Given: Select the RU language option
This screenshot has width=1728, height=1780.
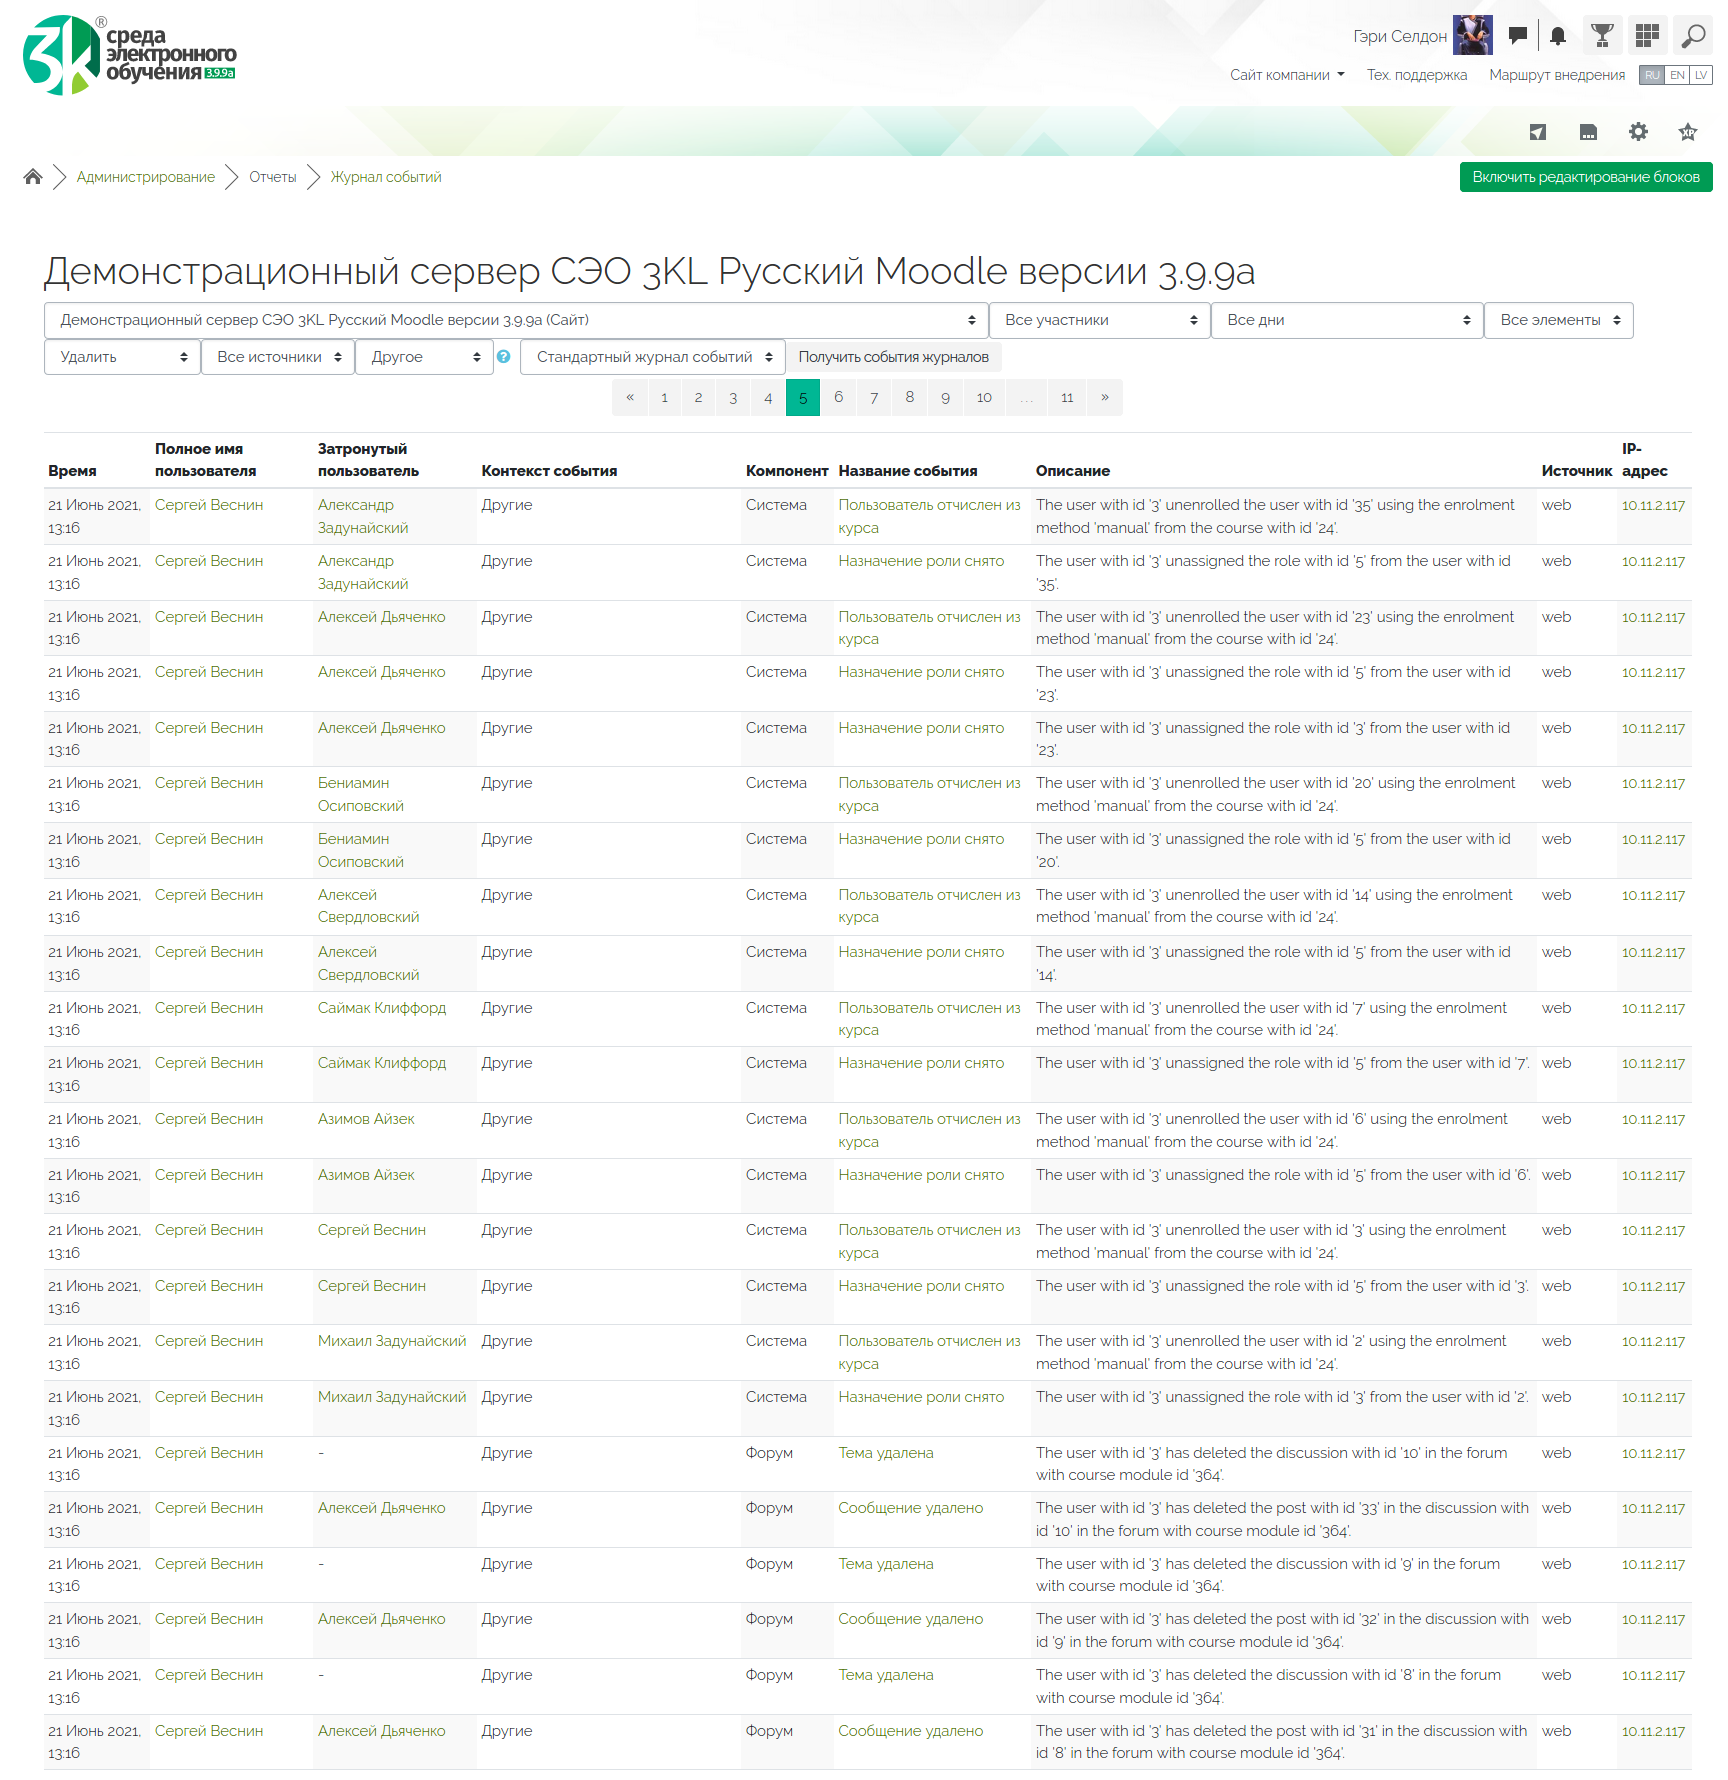Looking at the screenshot, I should pos(1652,75).
